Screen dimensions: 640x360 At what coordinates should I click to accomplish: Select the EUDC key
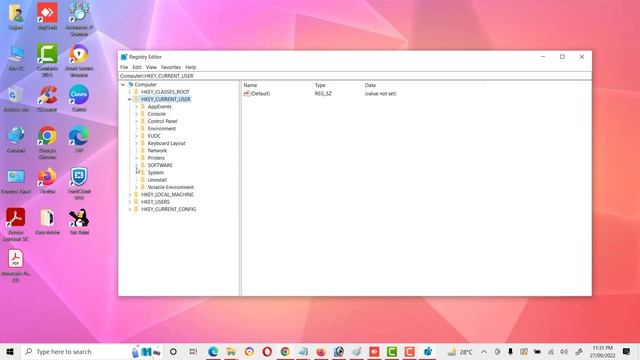pos(154,136)
